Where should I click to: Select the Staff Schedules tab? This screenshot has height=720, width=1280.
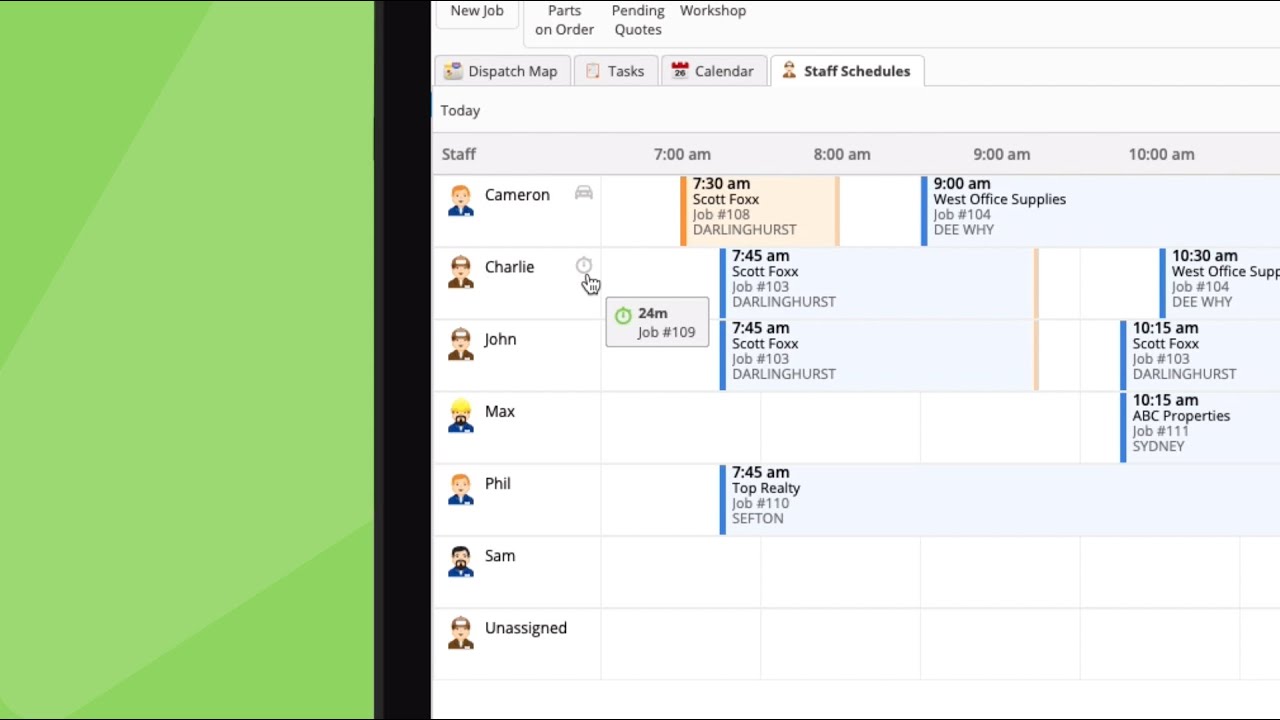[x=847, y=71]
